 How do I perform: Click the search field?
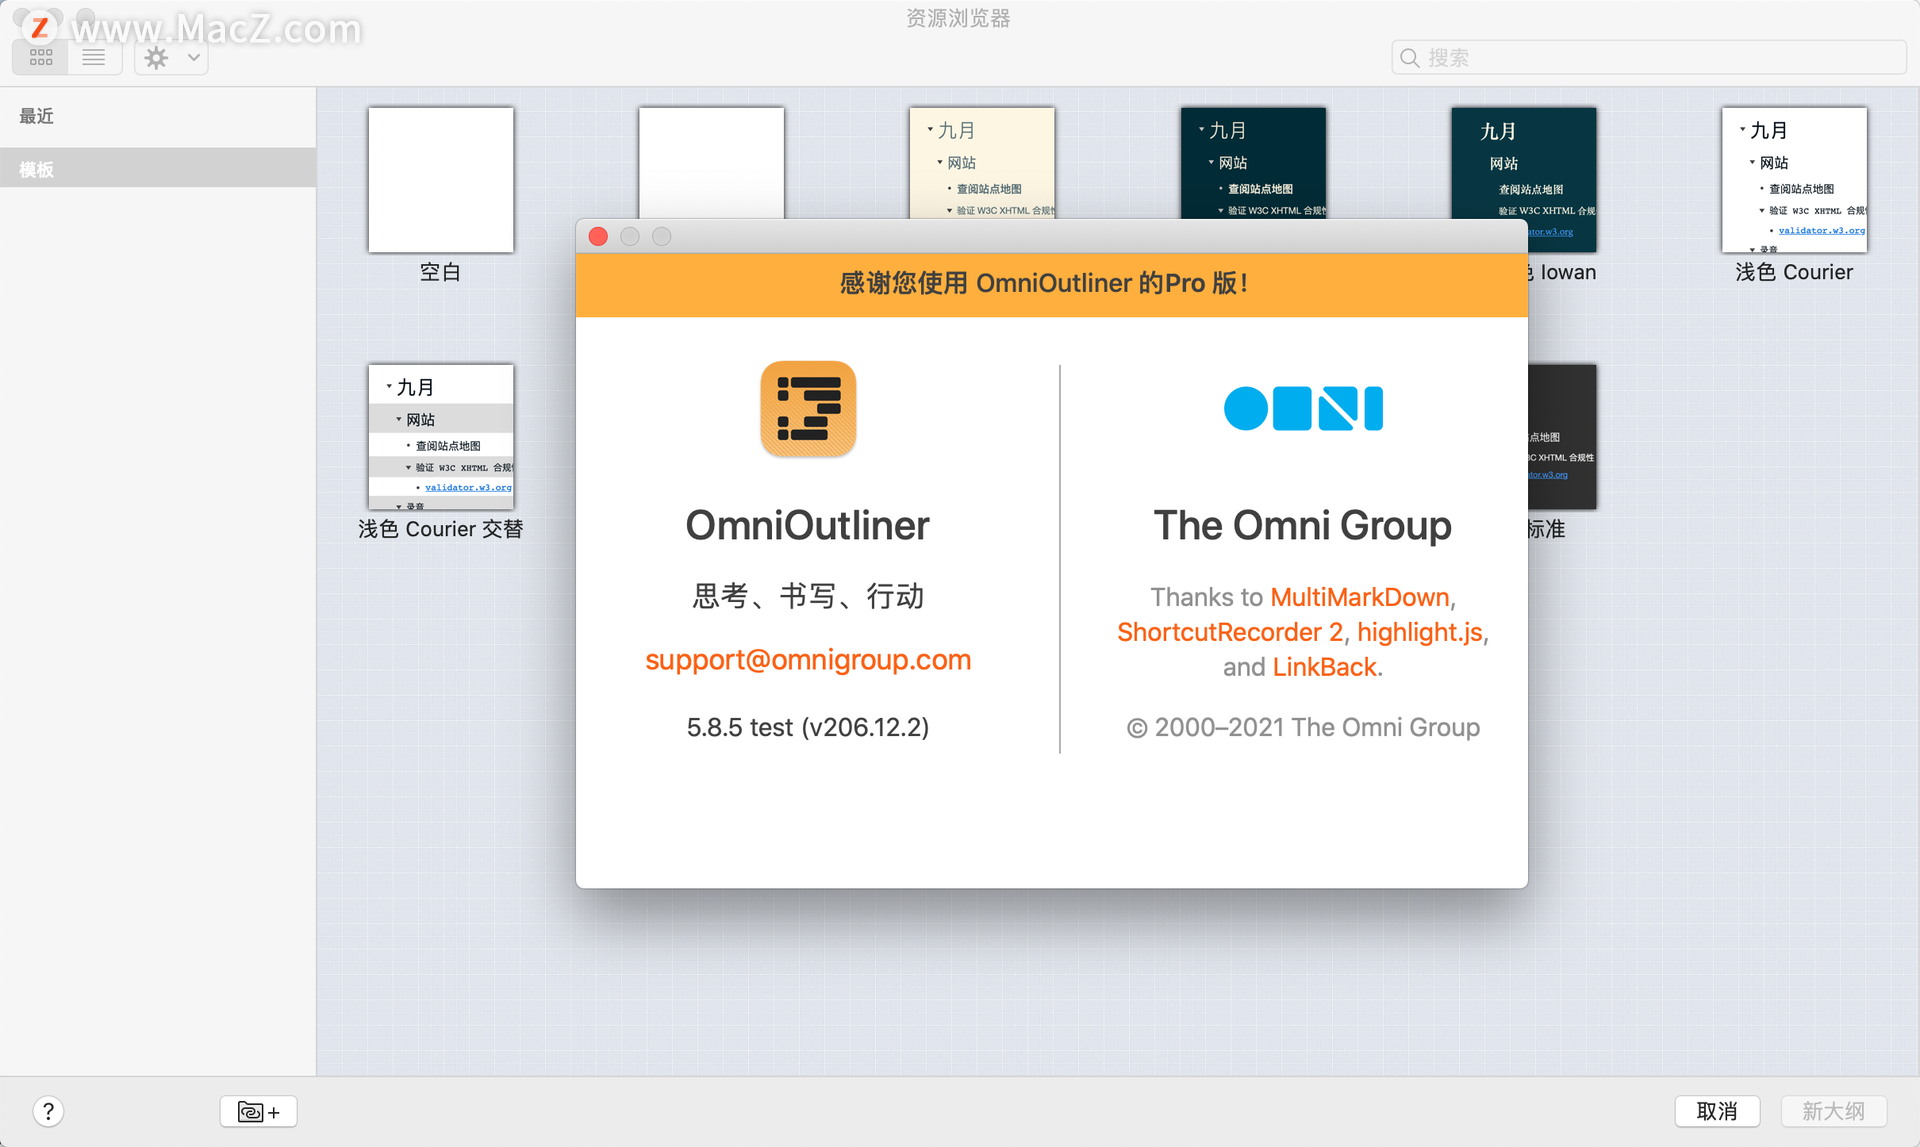click(x=1648, y=57)
